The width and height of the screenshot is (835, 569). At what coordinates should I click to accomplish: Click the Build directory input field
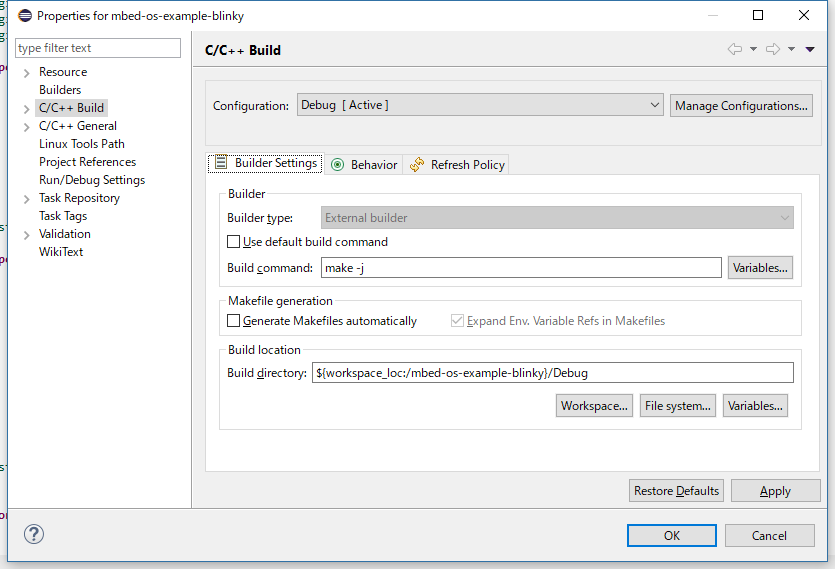tap(552, 372)
